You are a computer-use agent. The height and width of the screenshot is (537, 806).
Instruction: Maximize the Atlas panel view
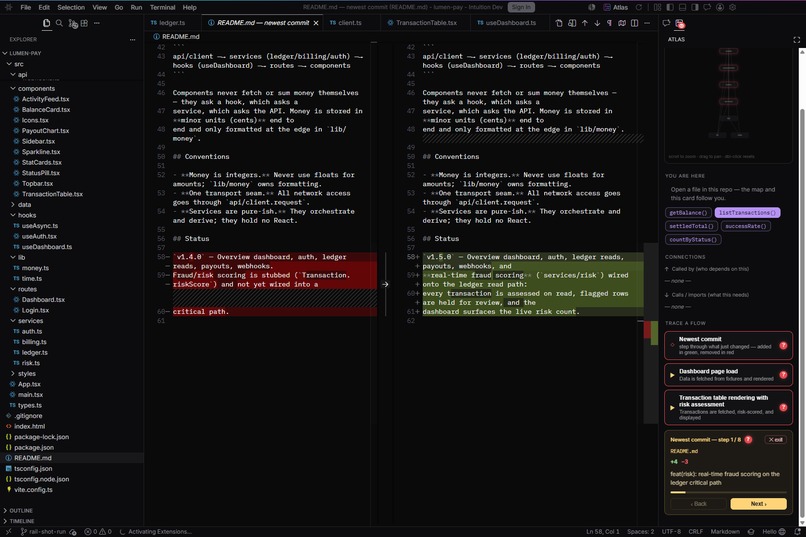click(x=796, y=40)
